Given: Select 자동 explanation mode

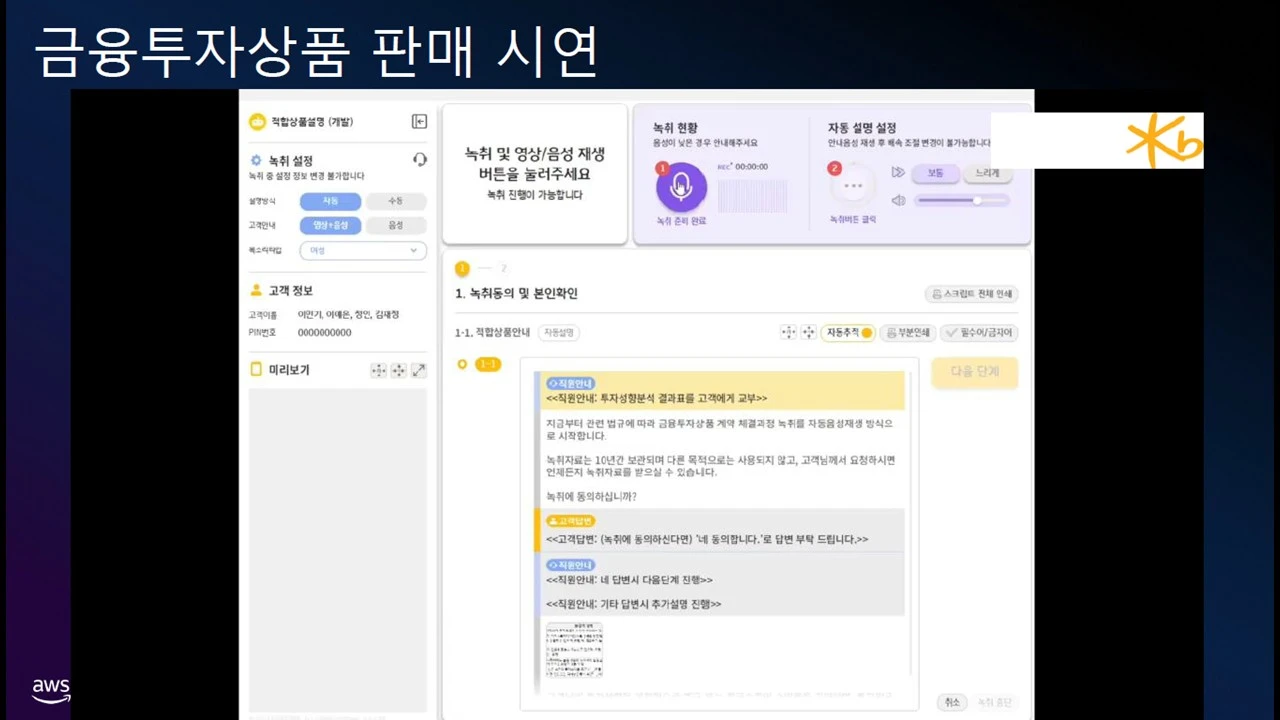Looking at the screenshot, I should click(330, 201).
